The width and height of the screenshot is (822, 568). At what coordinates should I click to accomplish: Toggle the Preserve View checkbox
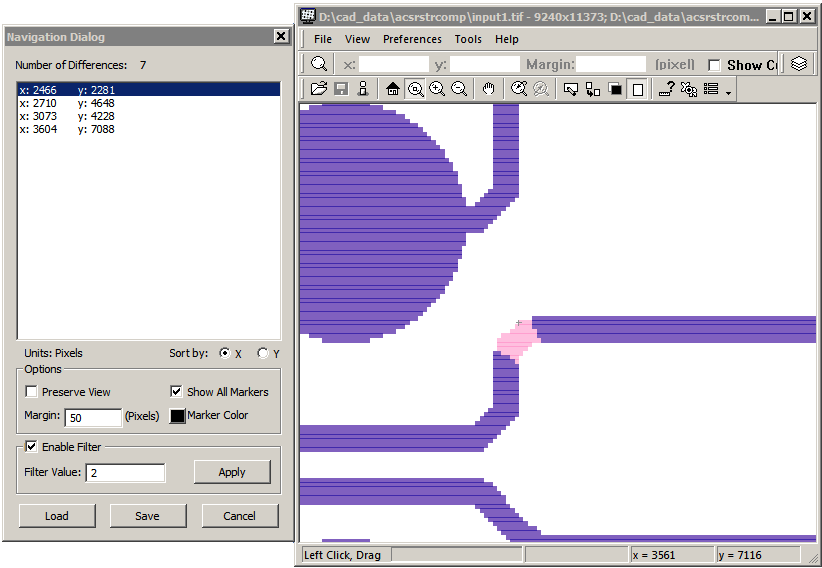click(x=31, y=392)
